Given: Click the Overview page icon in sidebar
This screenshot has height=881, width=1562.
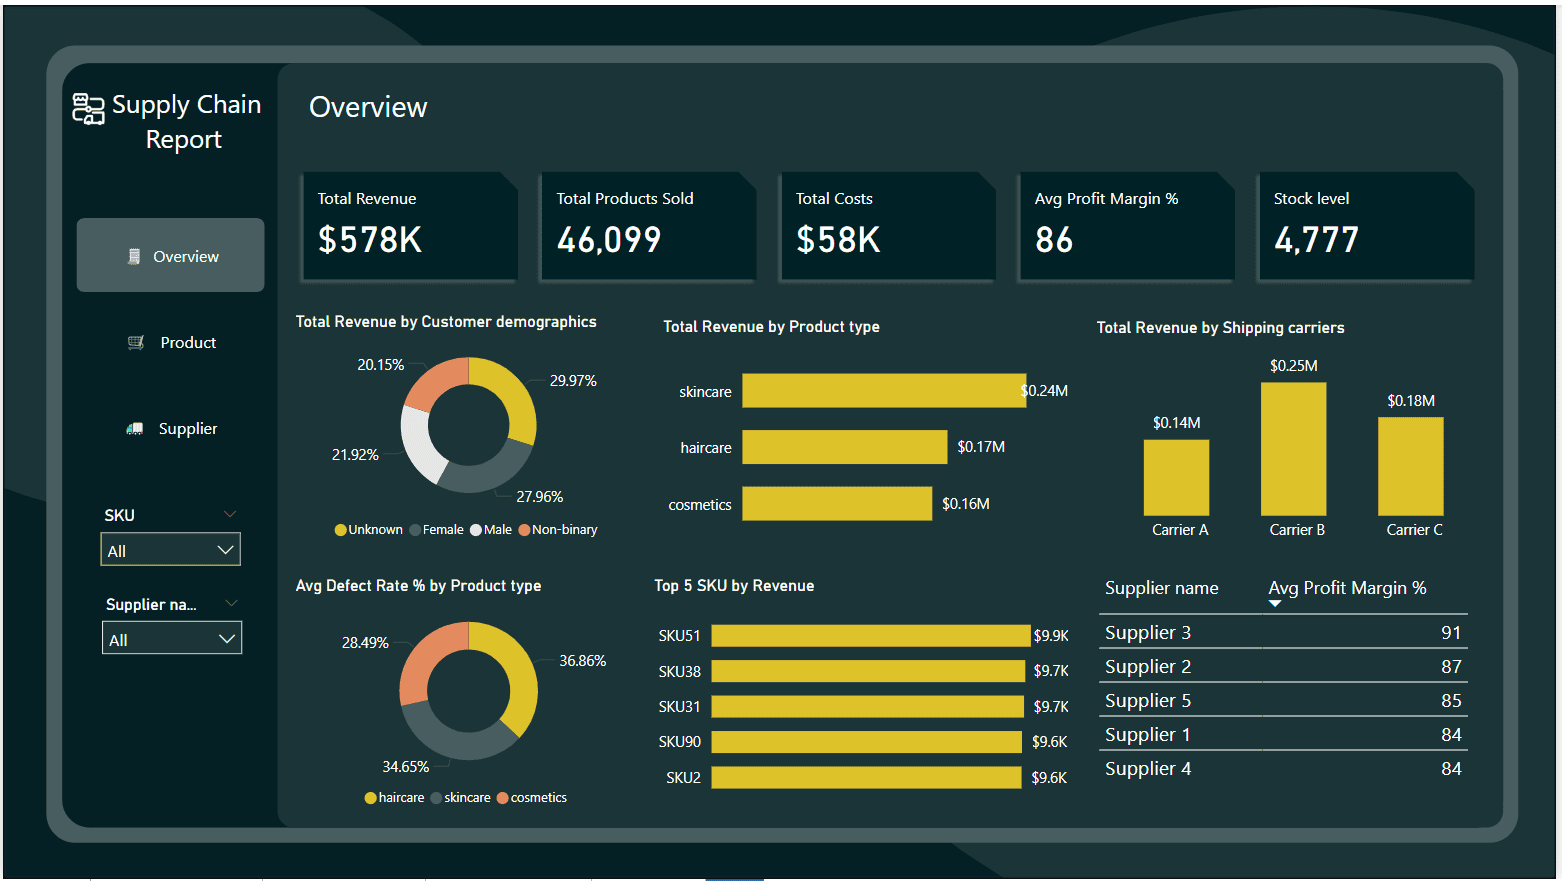Looking at the screenshot, I should pos(134,257).
